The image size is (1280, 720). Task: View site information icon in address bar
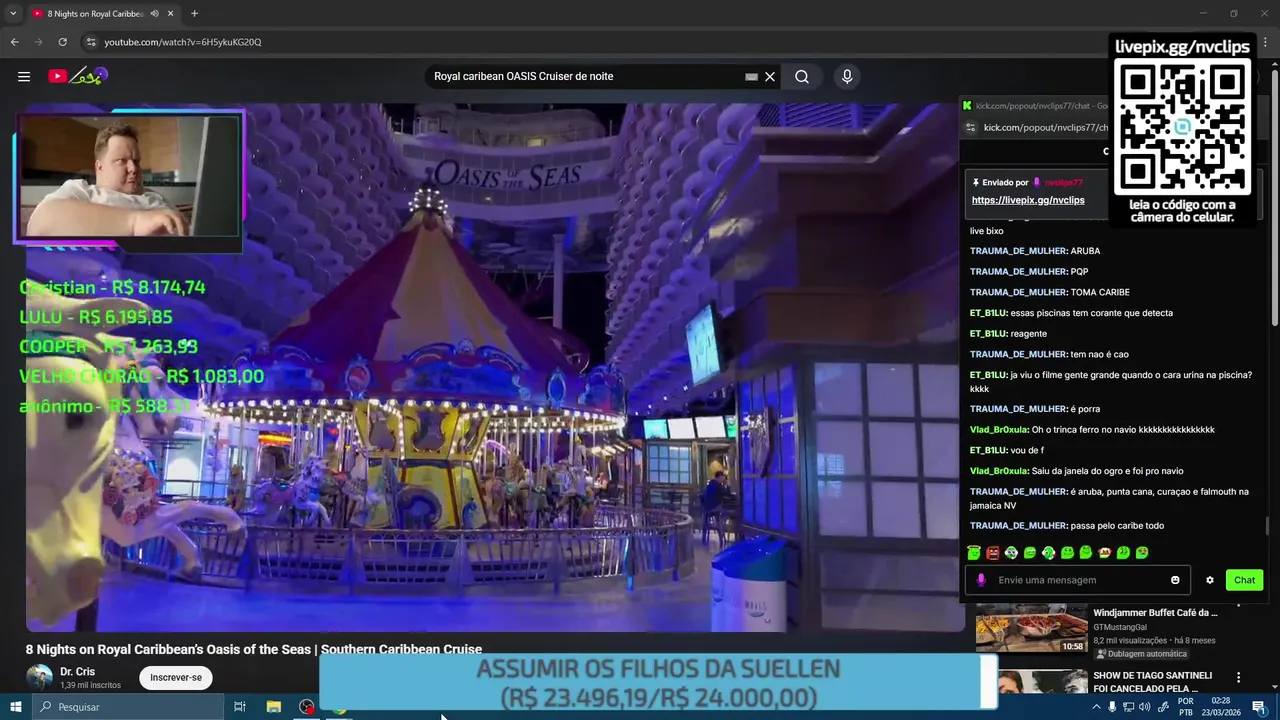[x=91, y=42]
